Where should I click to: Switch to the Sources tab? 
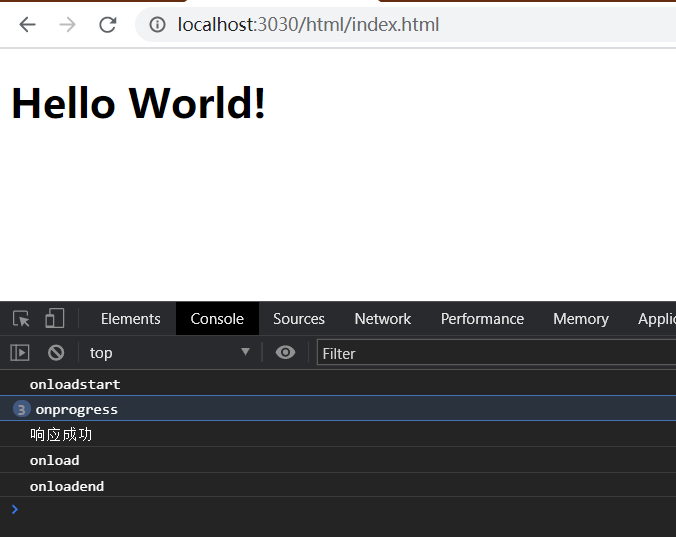click(299, 319)
